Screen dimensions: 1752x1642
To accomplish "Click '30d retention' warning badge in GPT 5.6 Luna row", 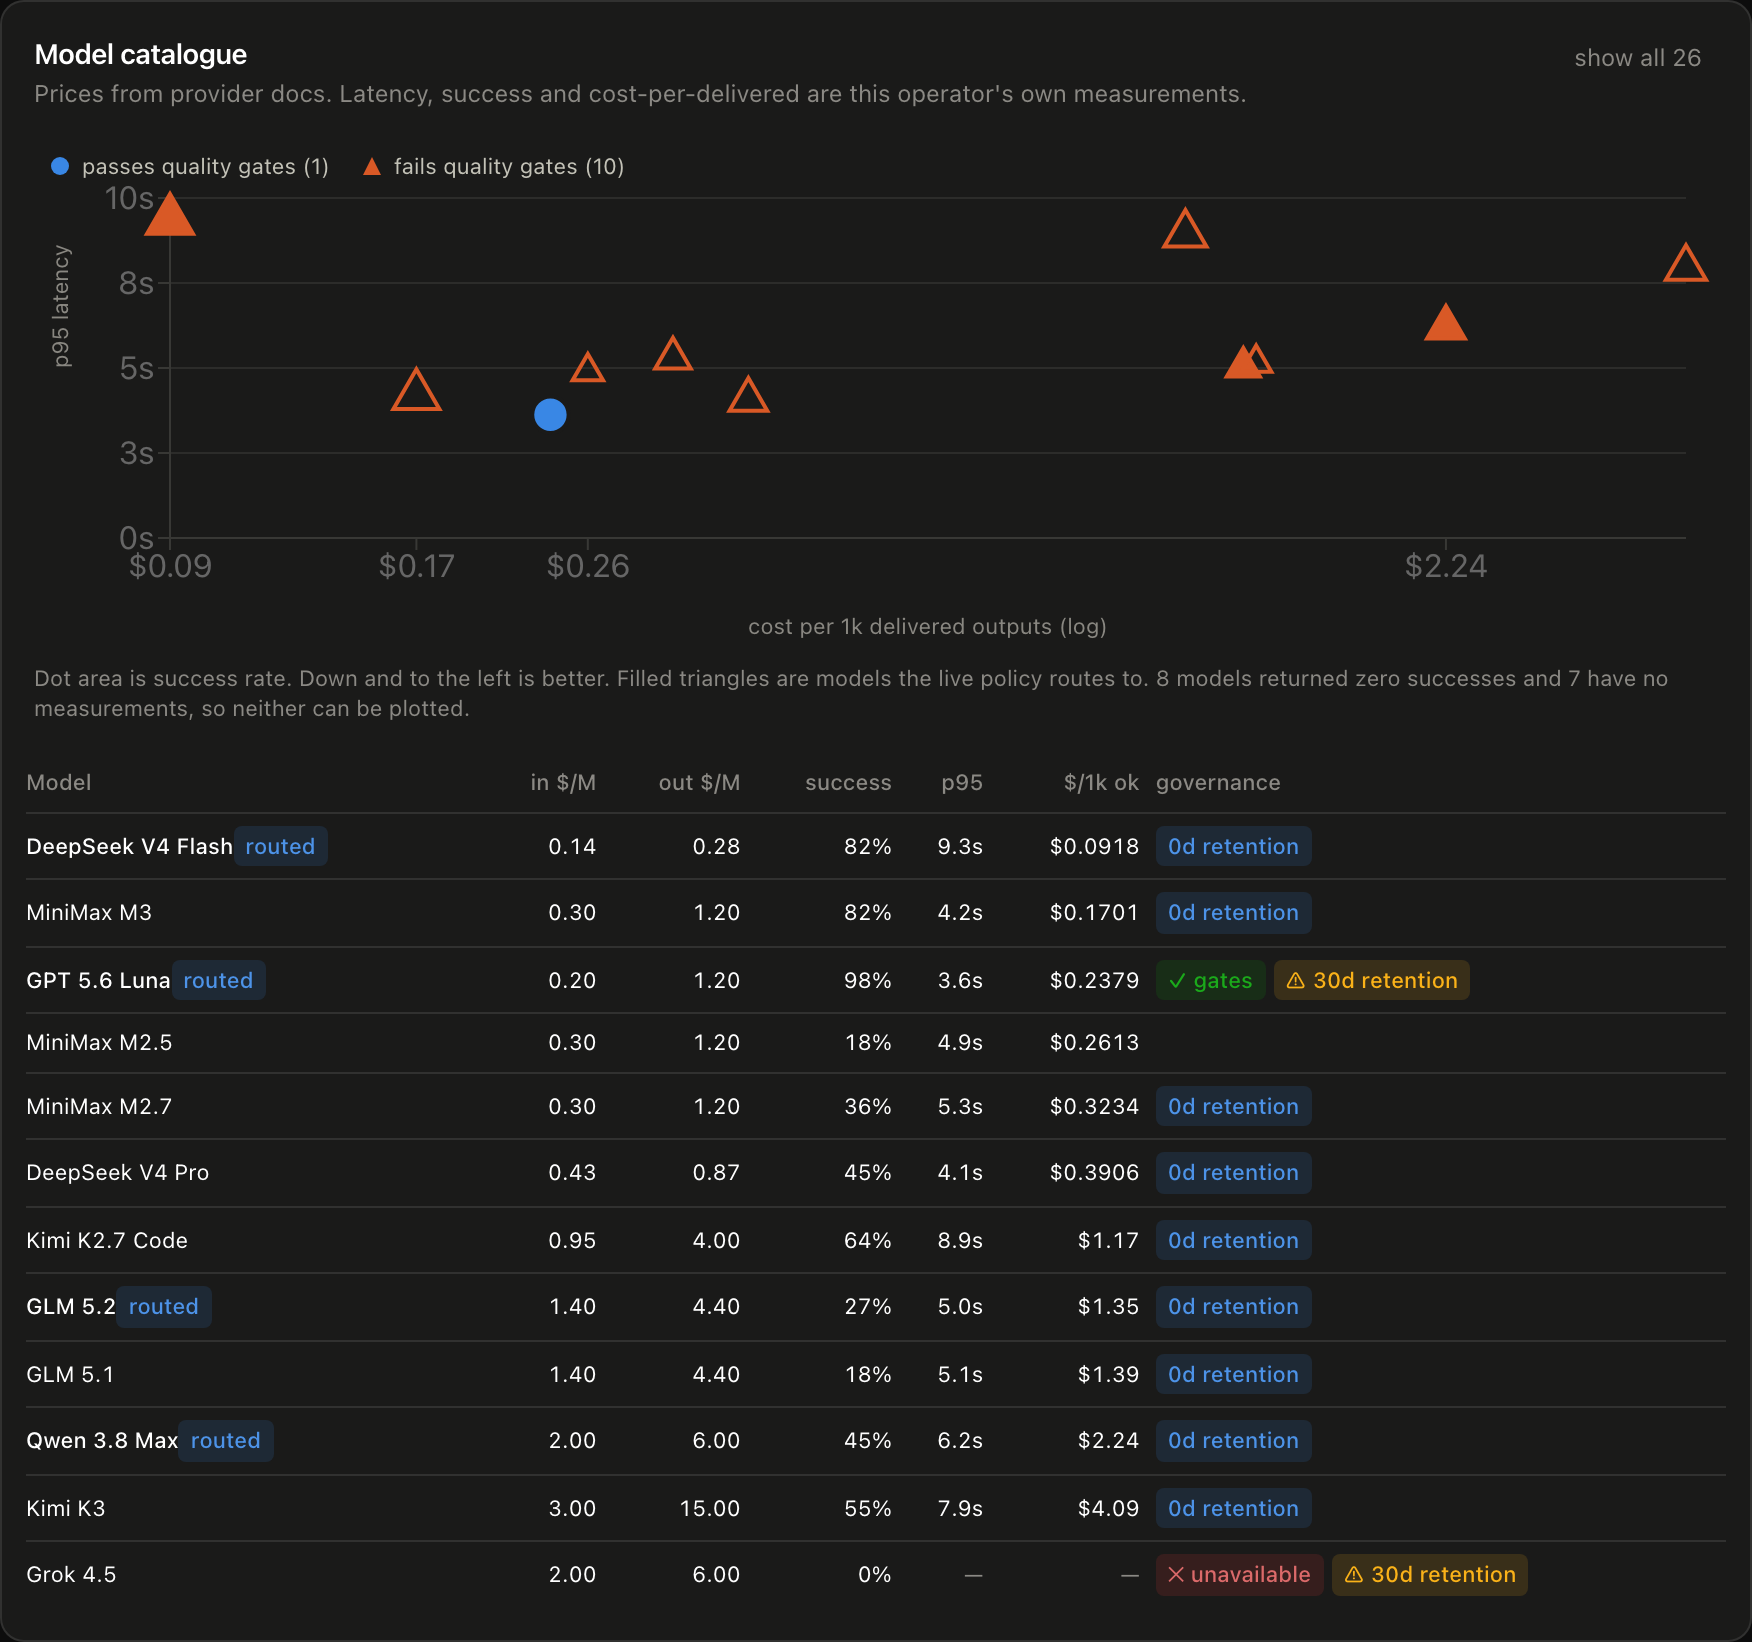I will pyautogui.click(x=1372, y=980).
